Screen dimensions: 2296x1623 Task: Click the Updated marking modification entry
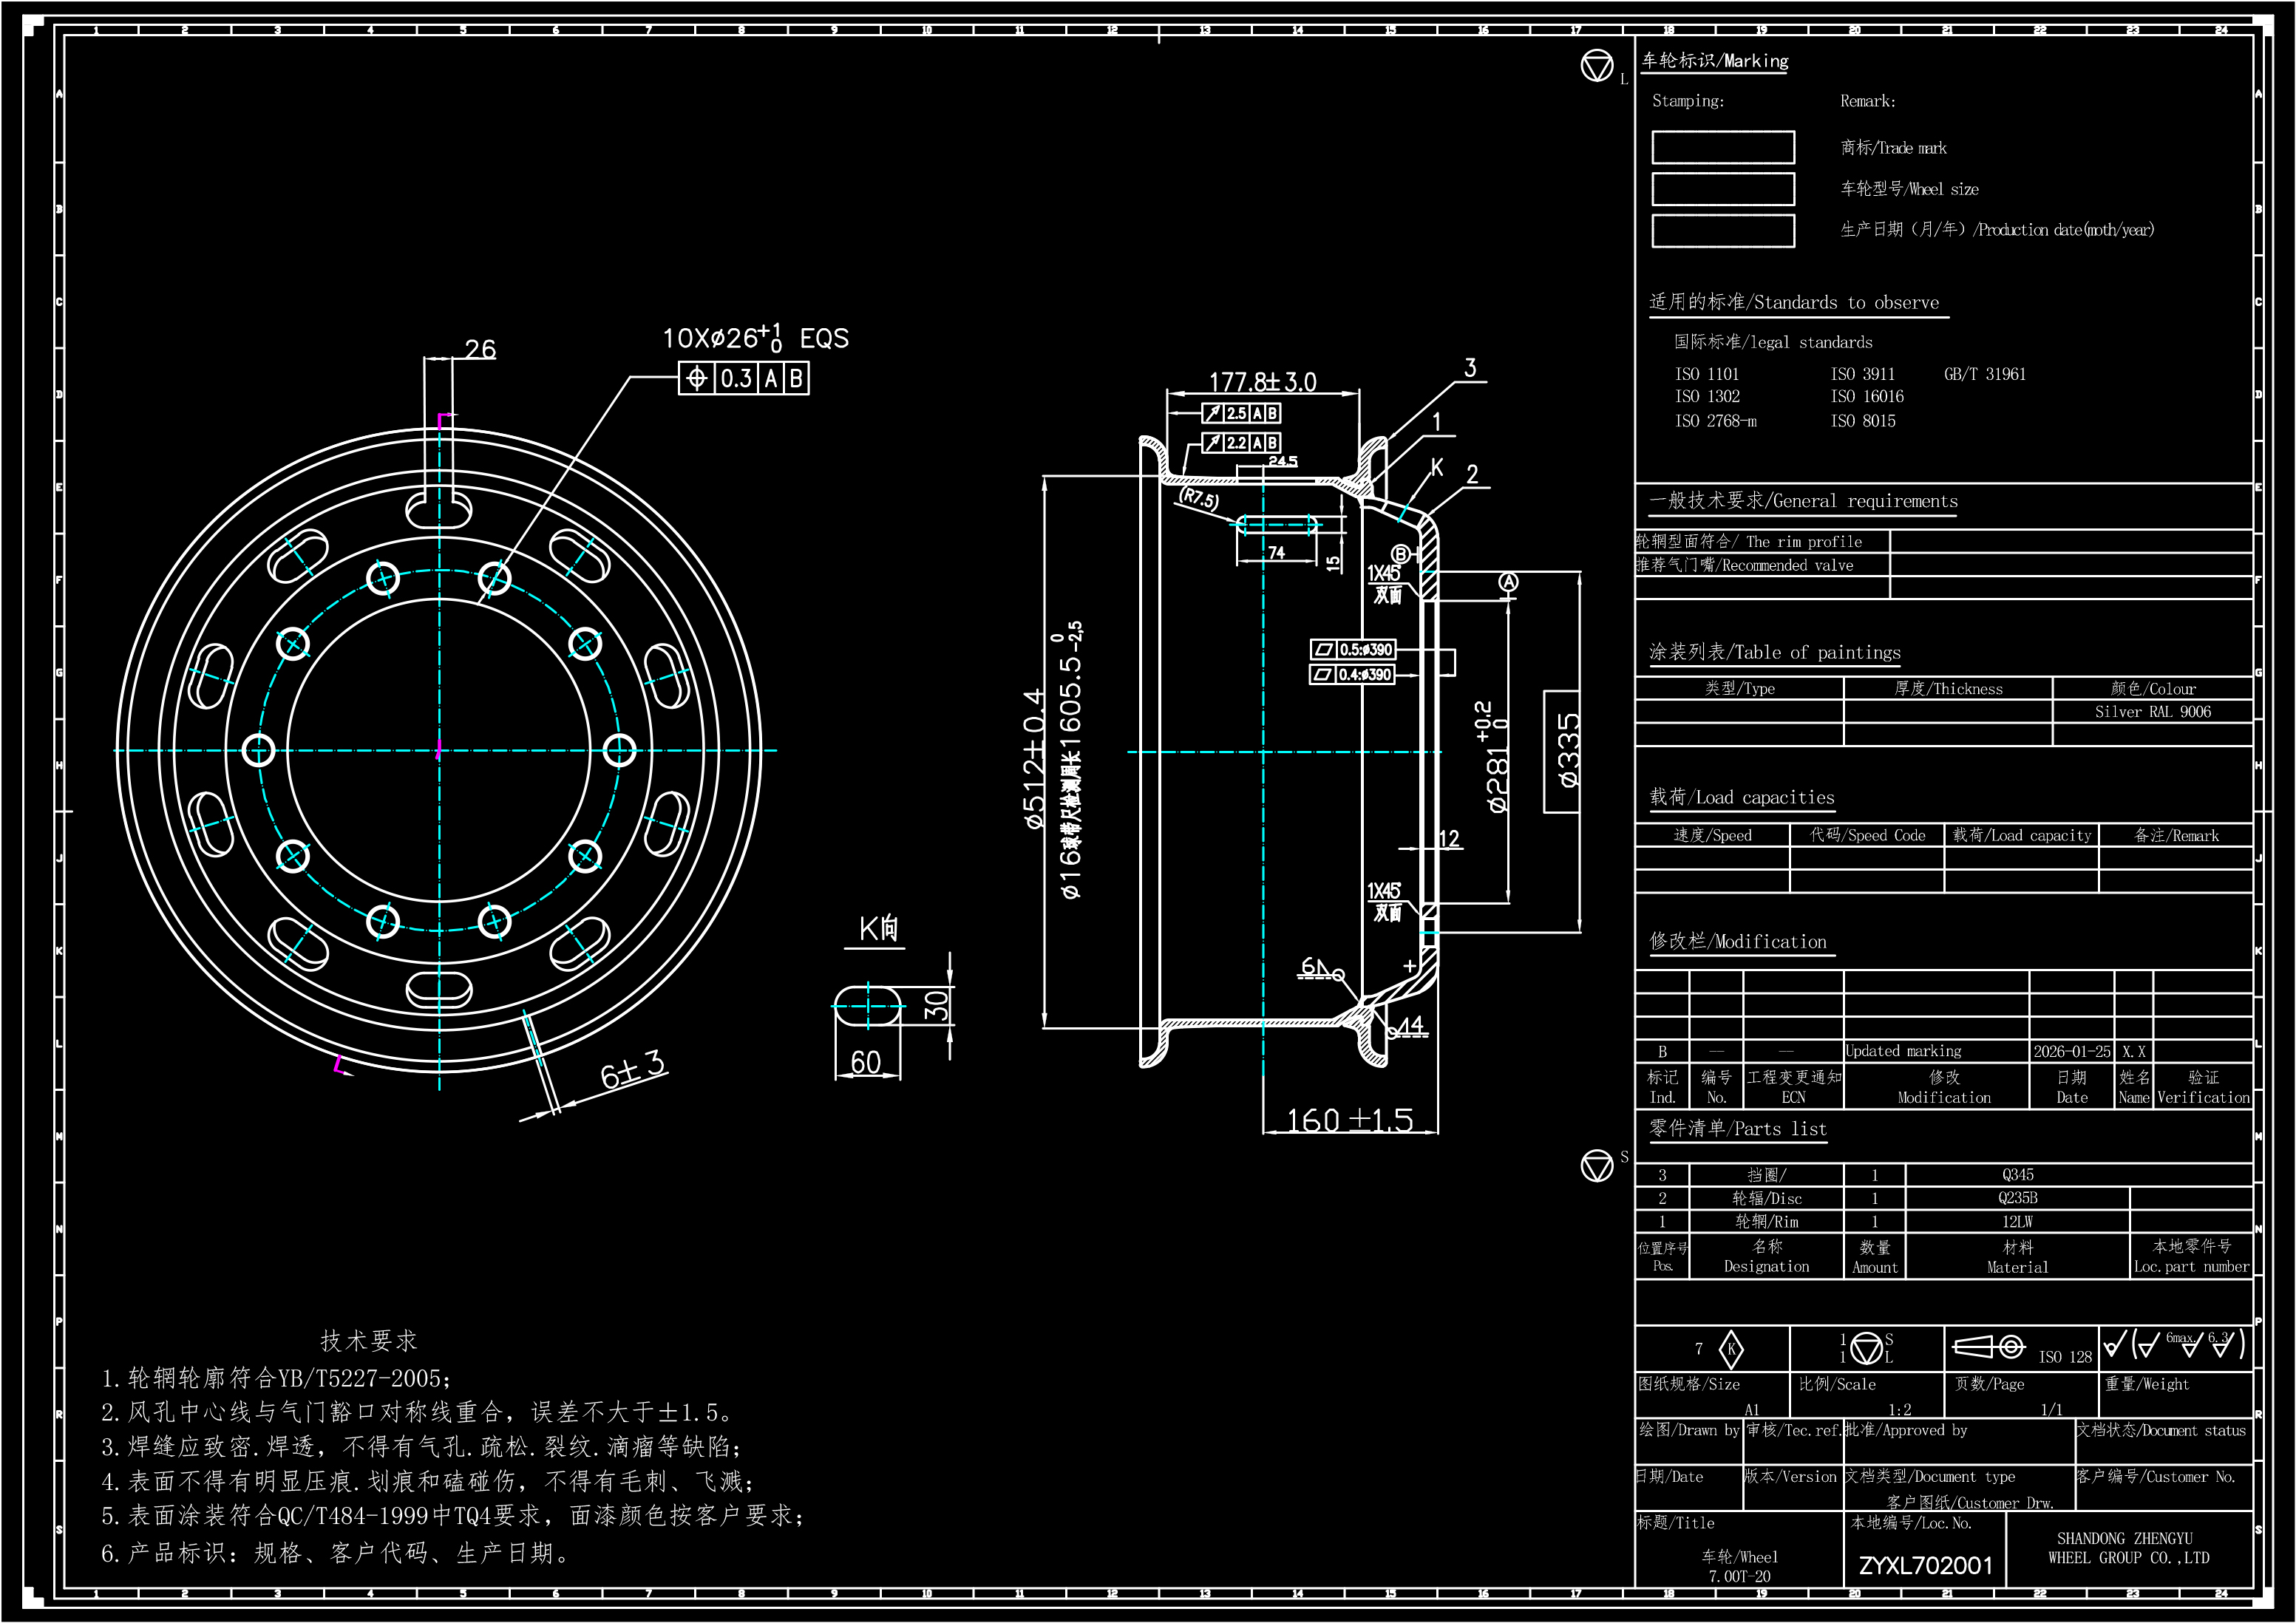point(1903,1051)
